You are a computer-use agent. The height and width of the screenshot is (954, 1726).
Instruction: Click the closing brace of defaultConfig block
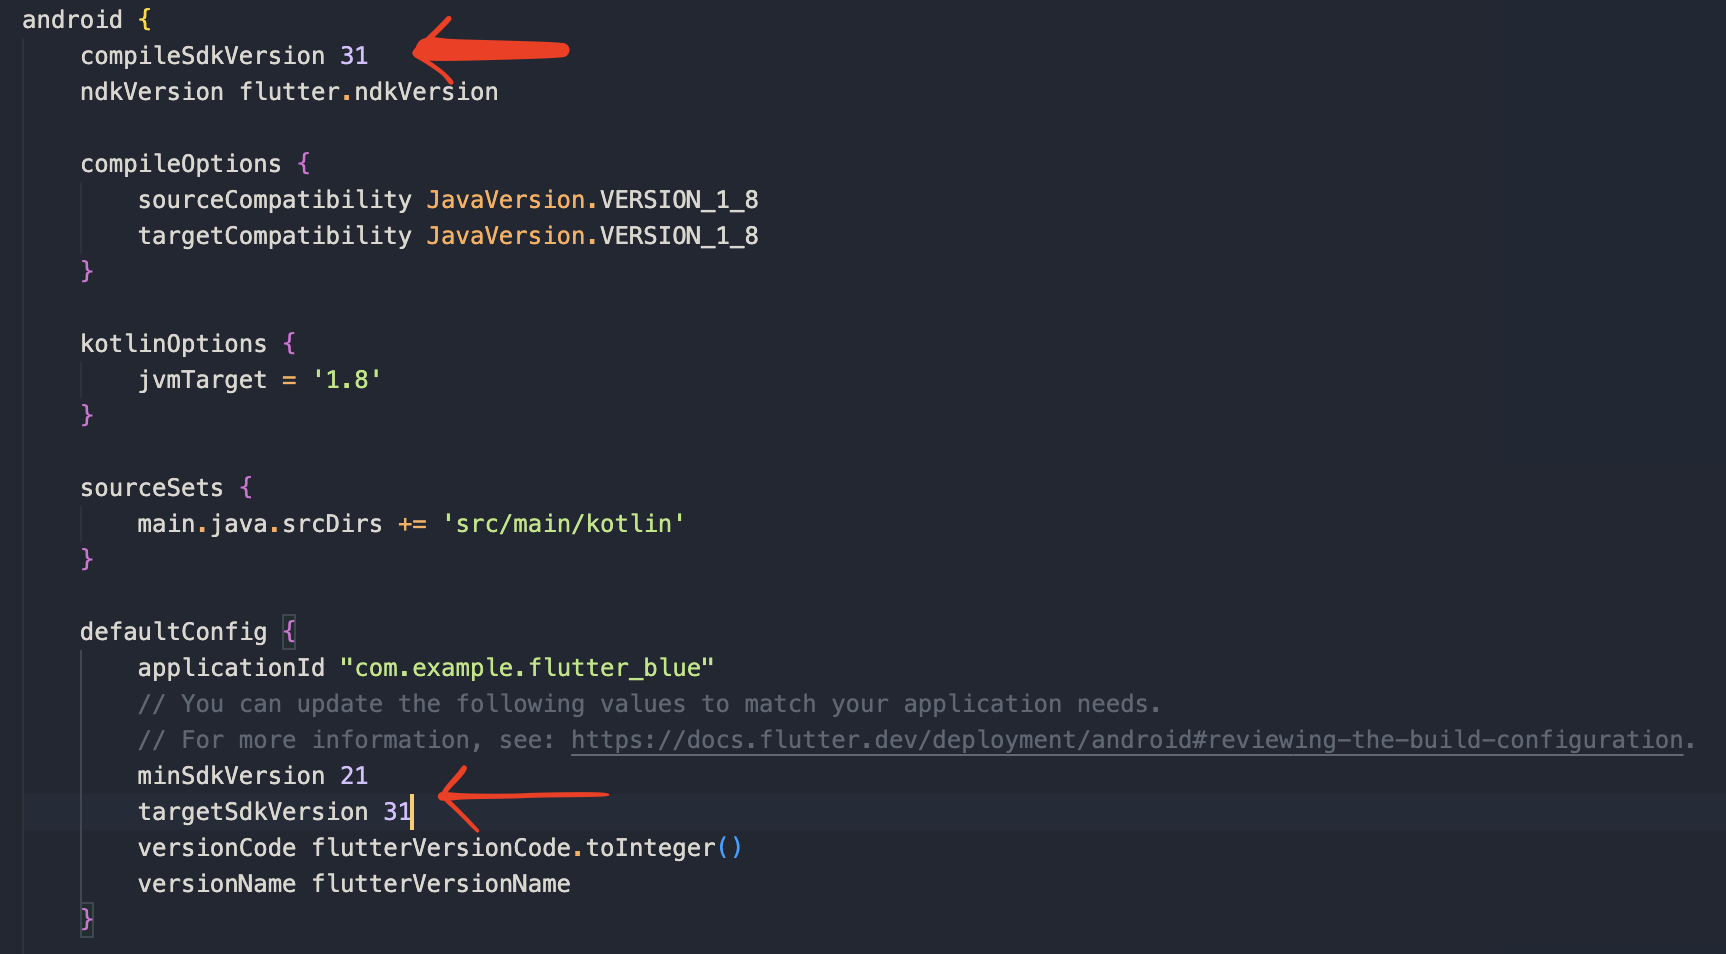coord(87,919)
